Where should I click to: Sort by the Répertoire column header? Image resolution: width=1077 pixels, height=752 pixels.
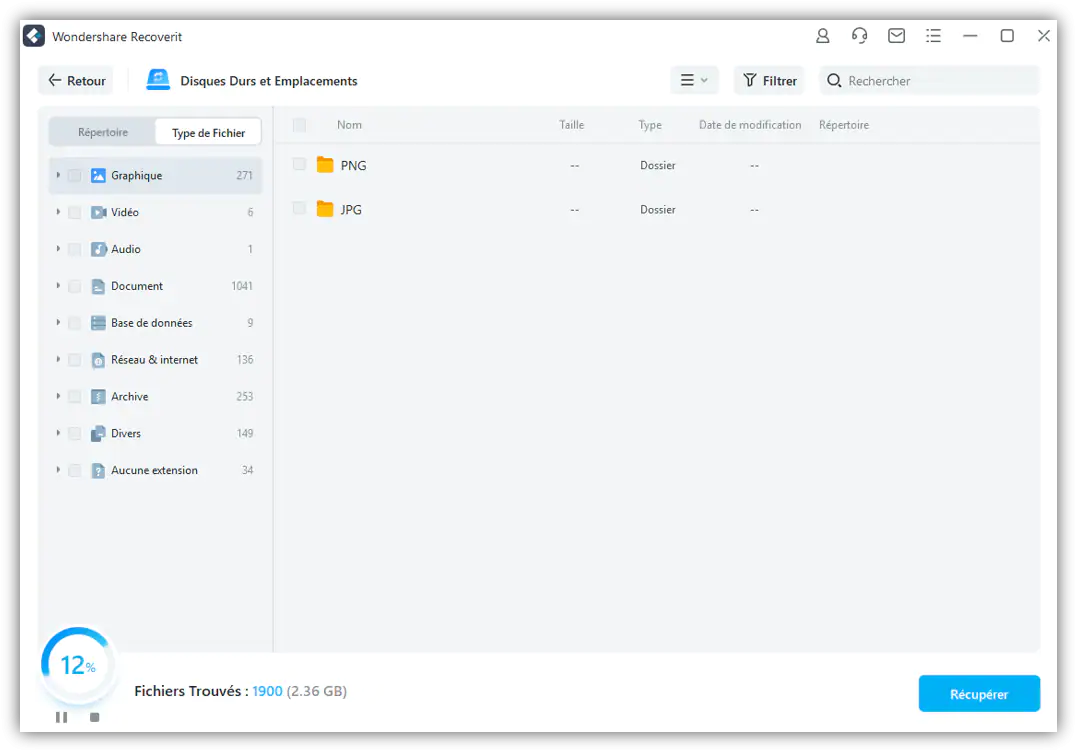pyautogui.click(x=843, y=125)
